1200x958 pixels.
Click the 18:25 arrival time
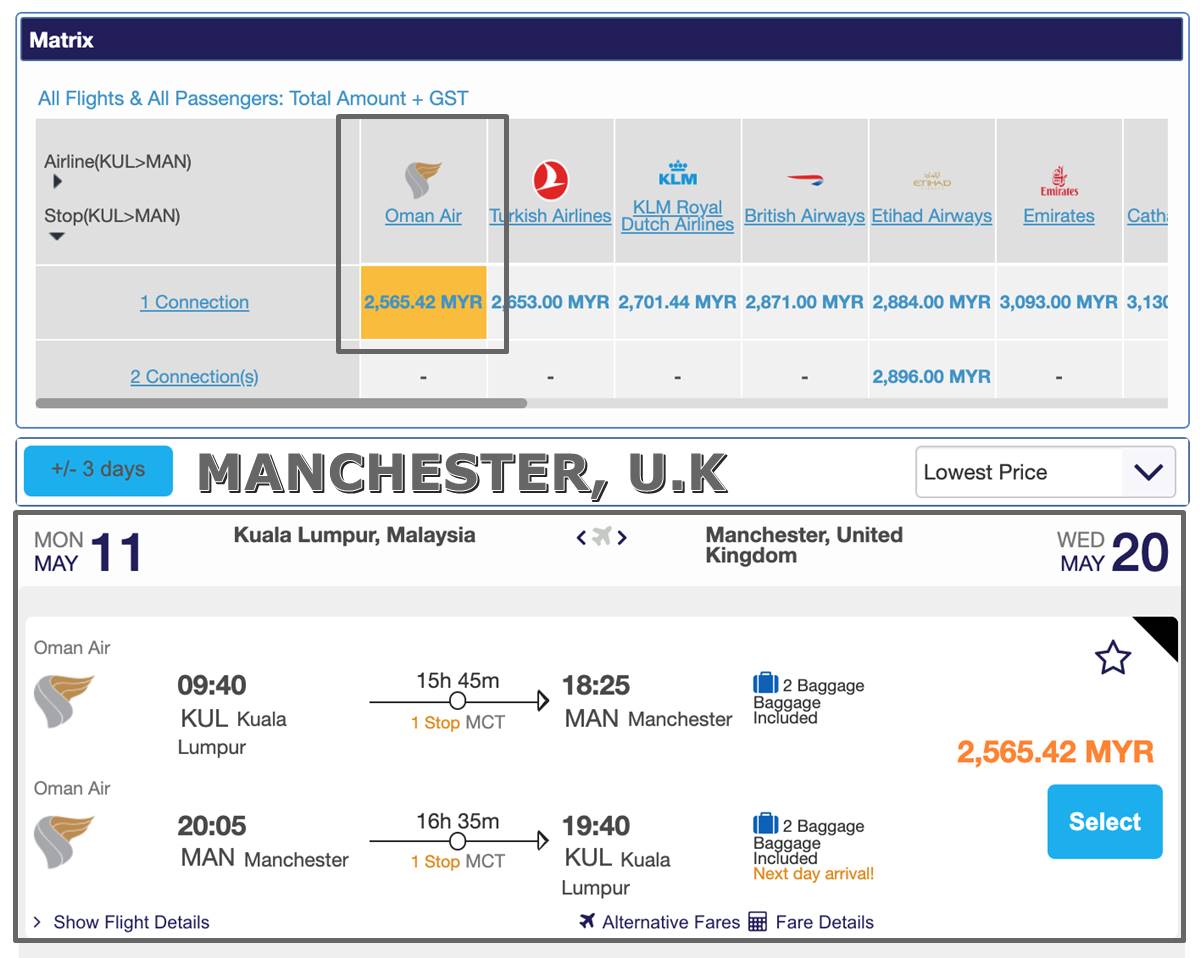click(x=596, y=686)
